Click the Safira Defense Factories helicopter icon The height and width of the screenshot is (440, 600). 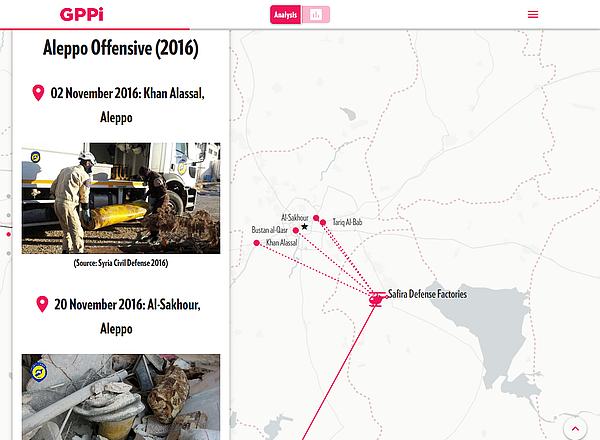pos(377,299)
